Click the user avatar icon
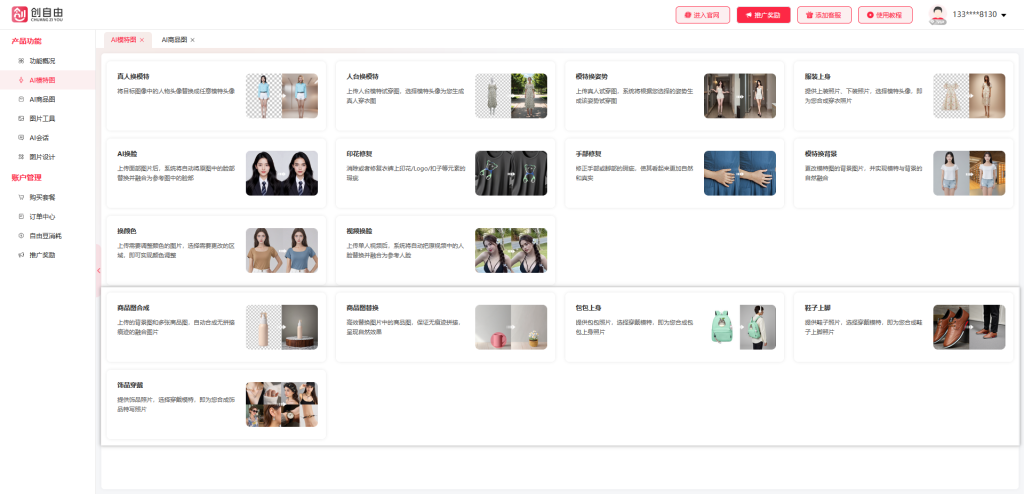Viewport: 1024px width, 494px height. [x=937, y=14]
